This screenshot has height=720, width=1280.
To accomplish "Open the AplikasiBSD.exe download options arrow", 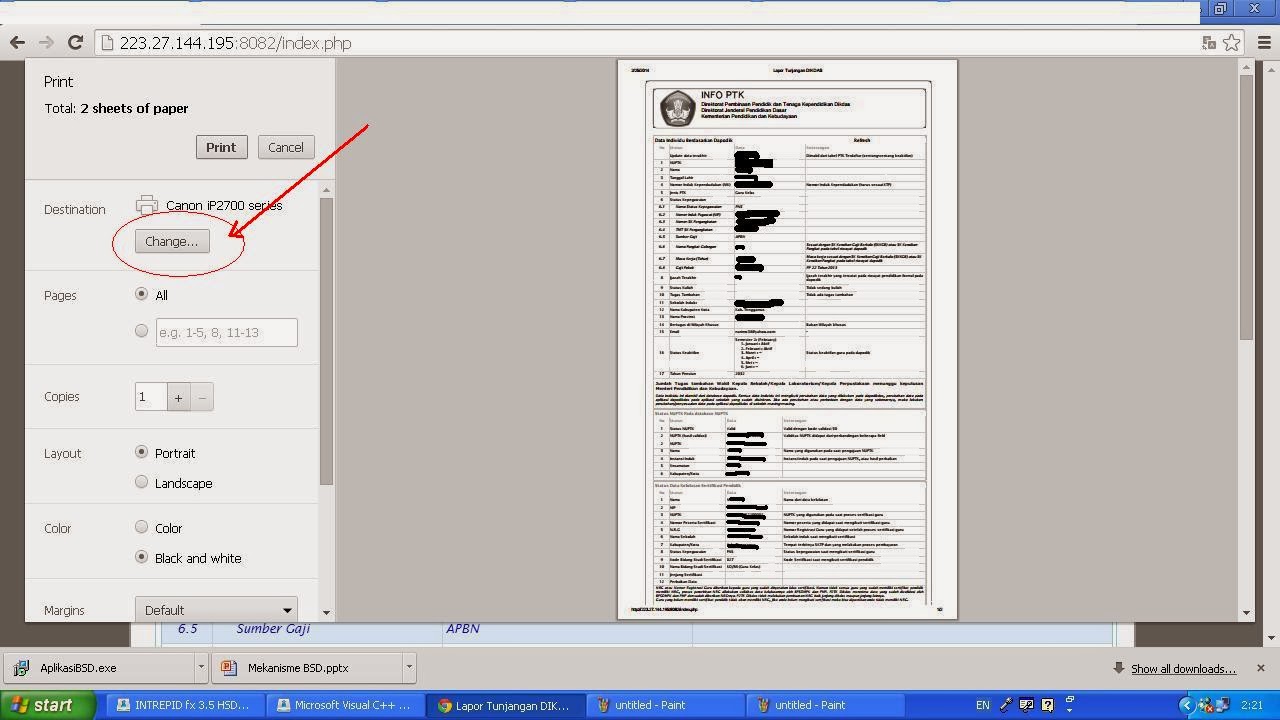I will pyautogui.click(x=199, y=667).
